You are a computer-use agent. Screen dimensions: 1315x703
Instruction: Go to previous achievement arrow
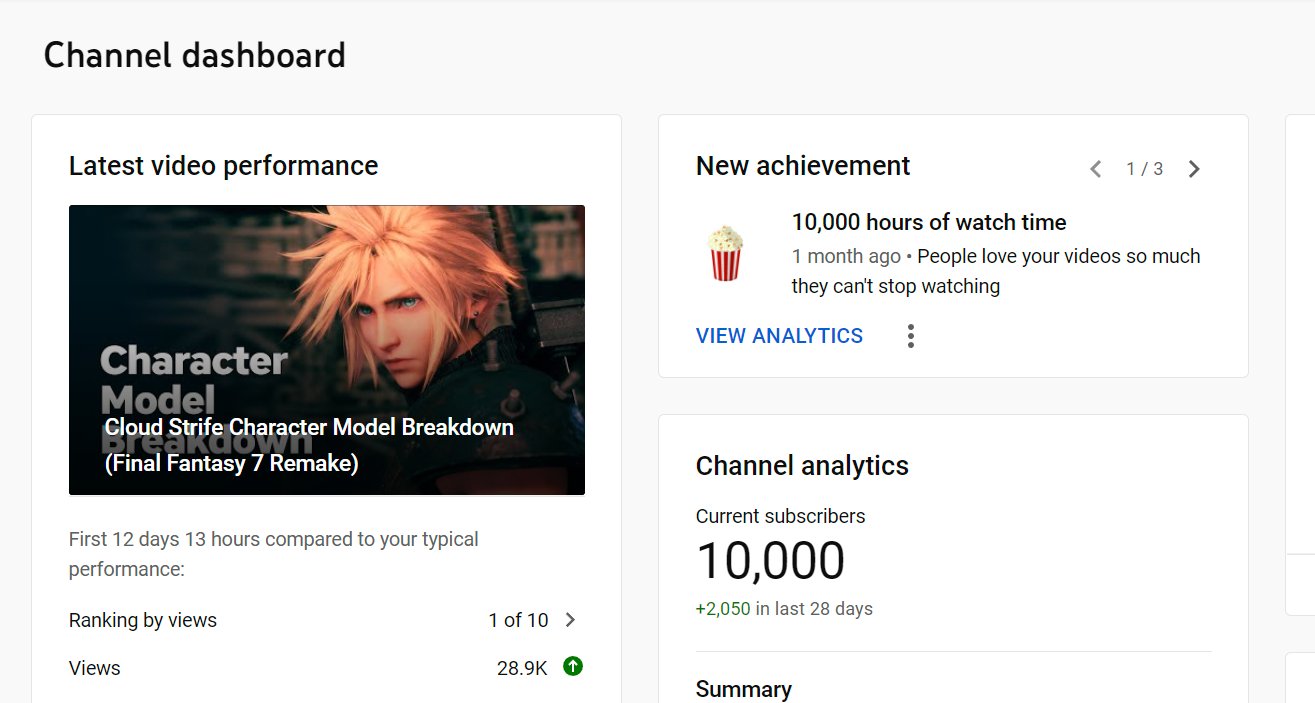click(1096, 169)
